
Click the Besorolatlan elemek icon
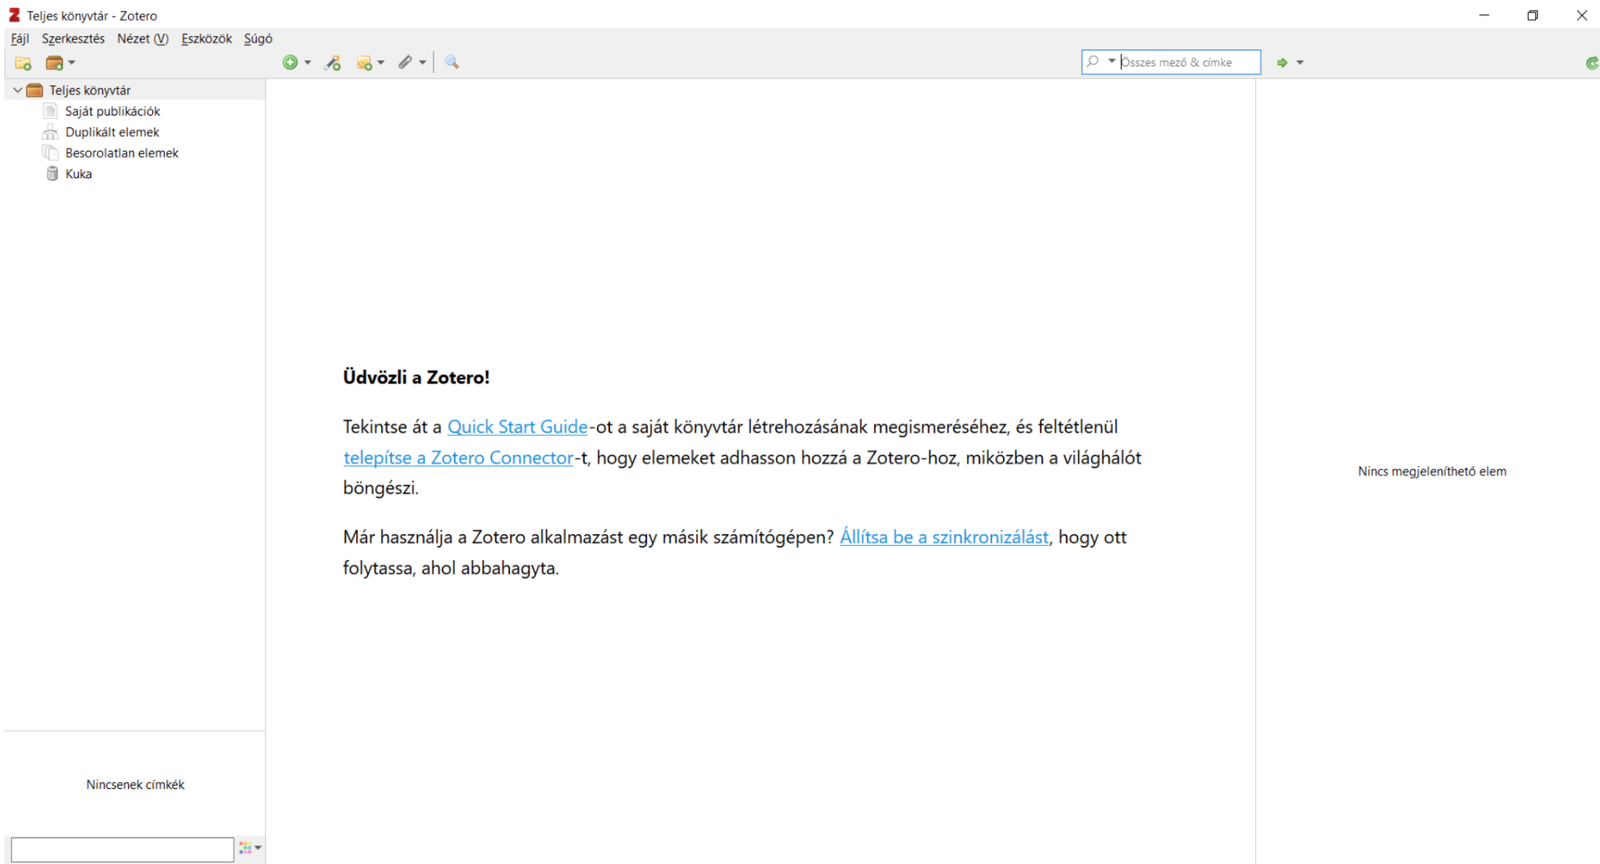point(51,153)
